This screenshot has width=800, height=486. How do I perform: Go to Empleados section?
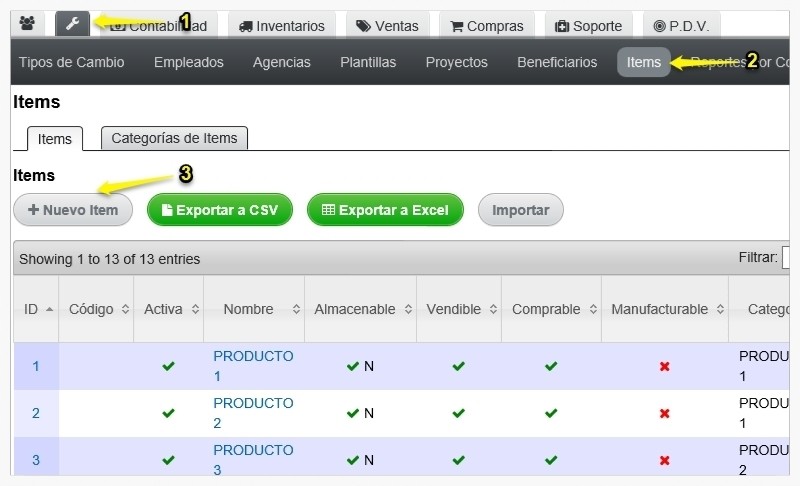tap(189, 62)
